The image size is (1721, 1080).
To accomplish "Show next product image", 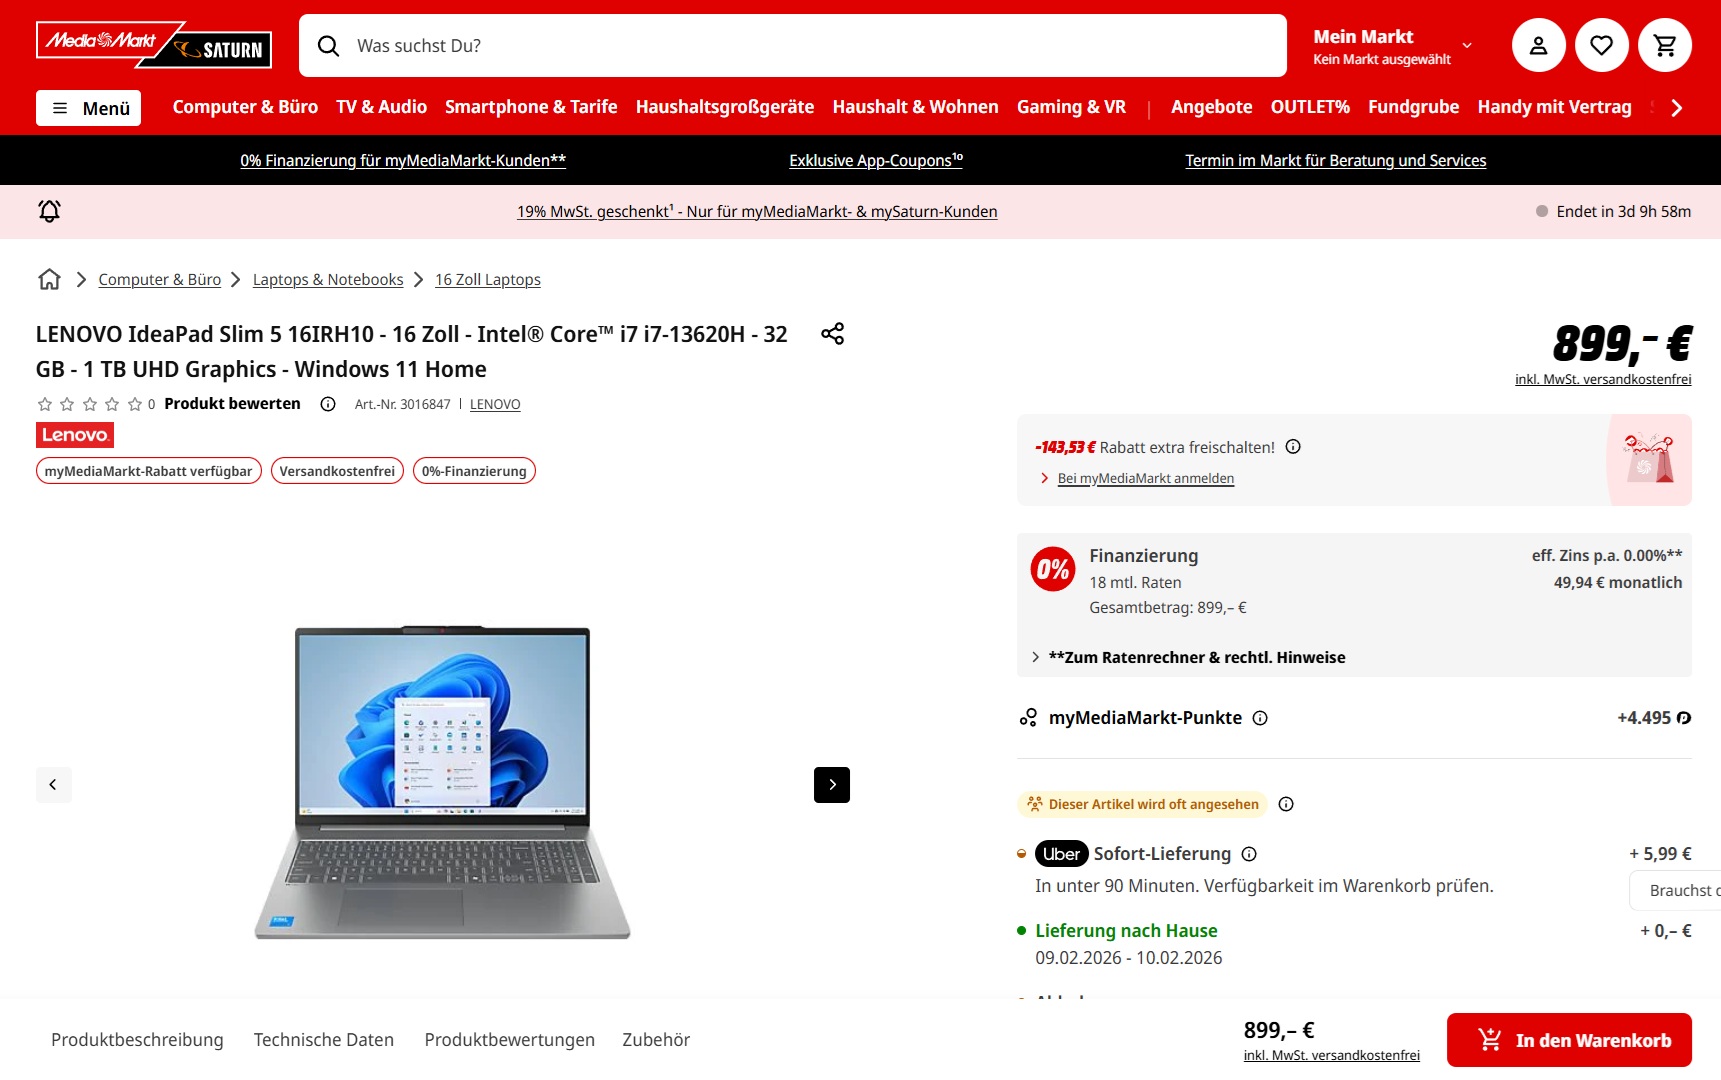I will coord(832,785).
